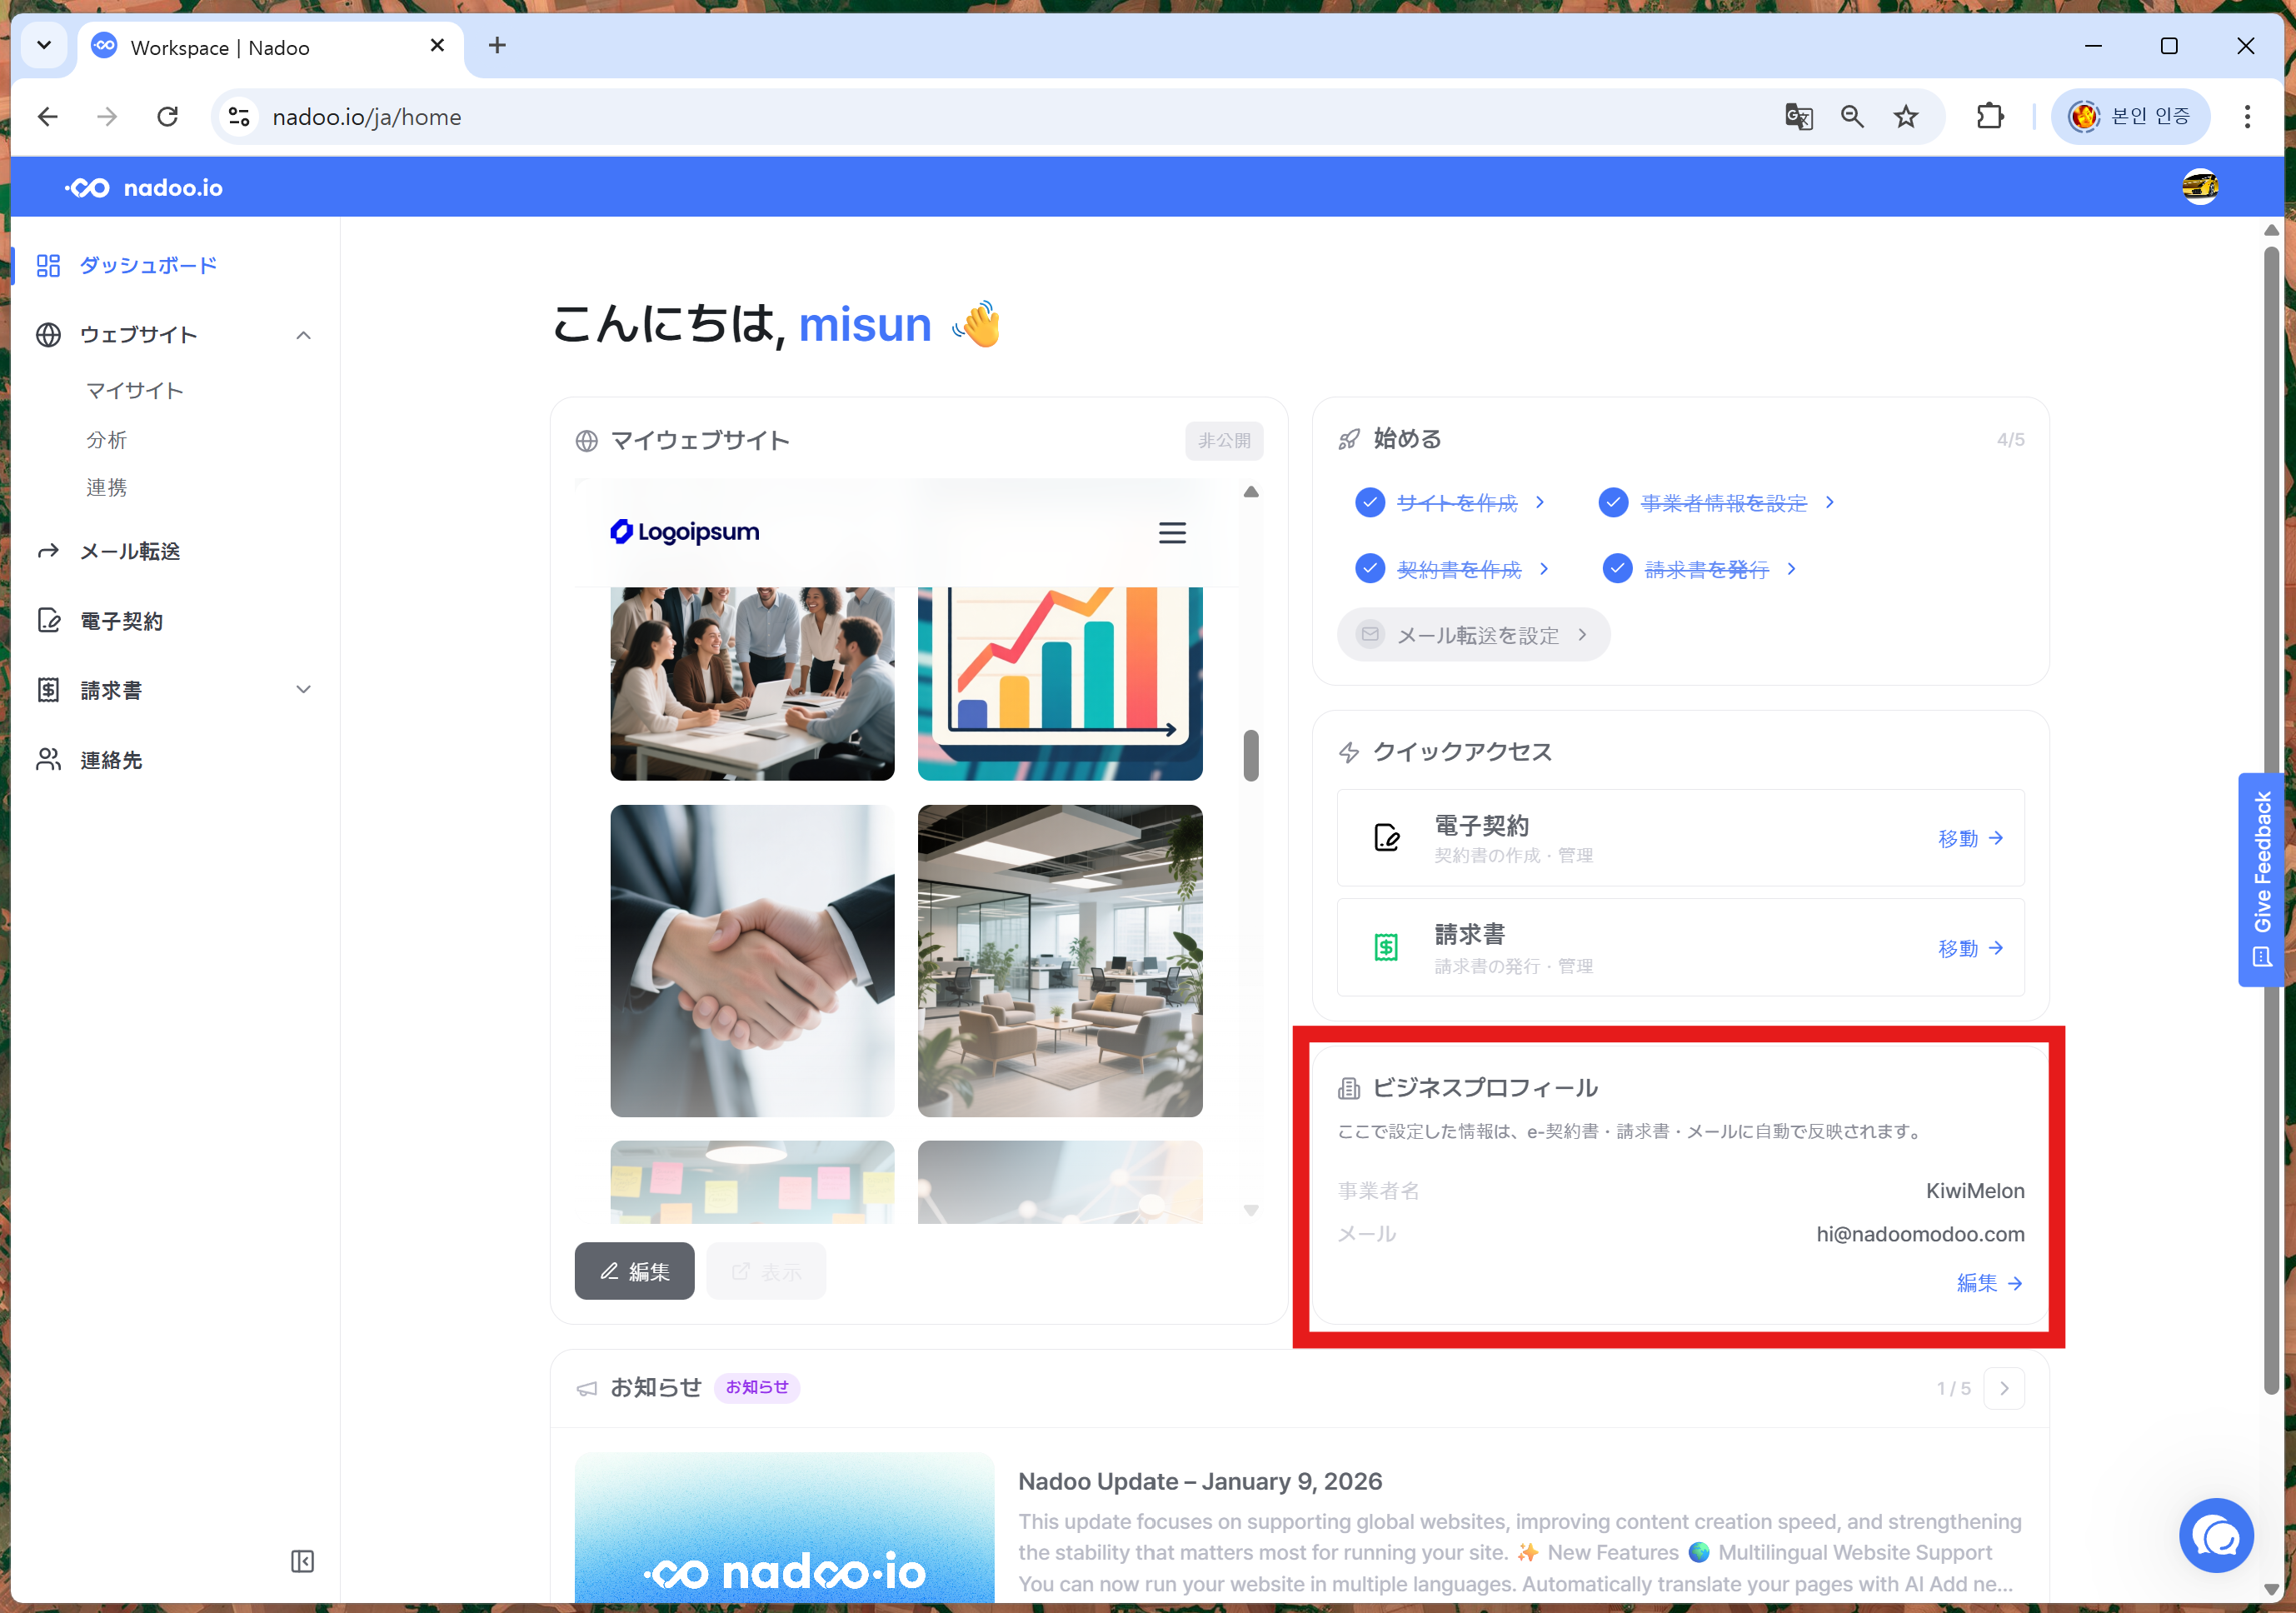The width and height of the screenshot is (2296, 1613).
Task: Open the Give Feedback side tab
Action: pos(2262,880)
